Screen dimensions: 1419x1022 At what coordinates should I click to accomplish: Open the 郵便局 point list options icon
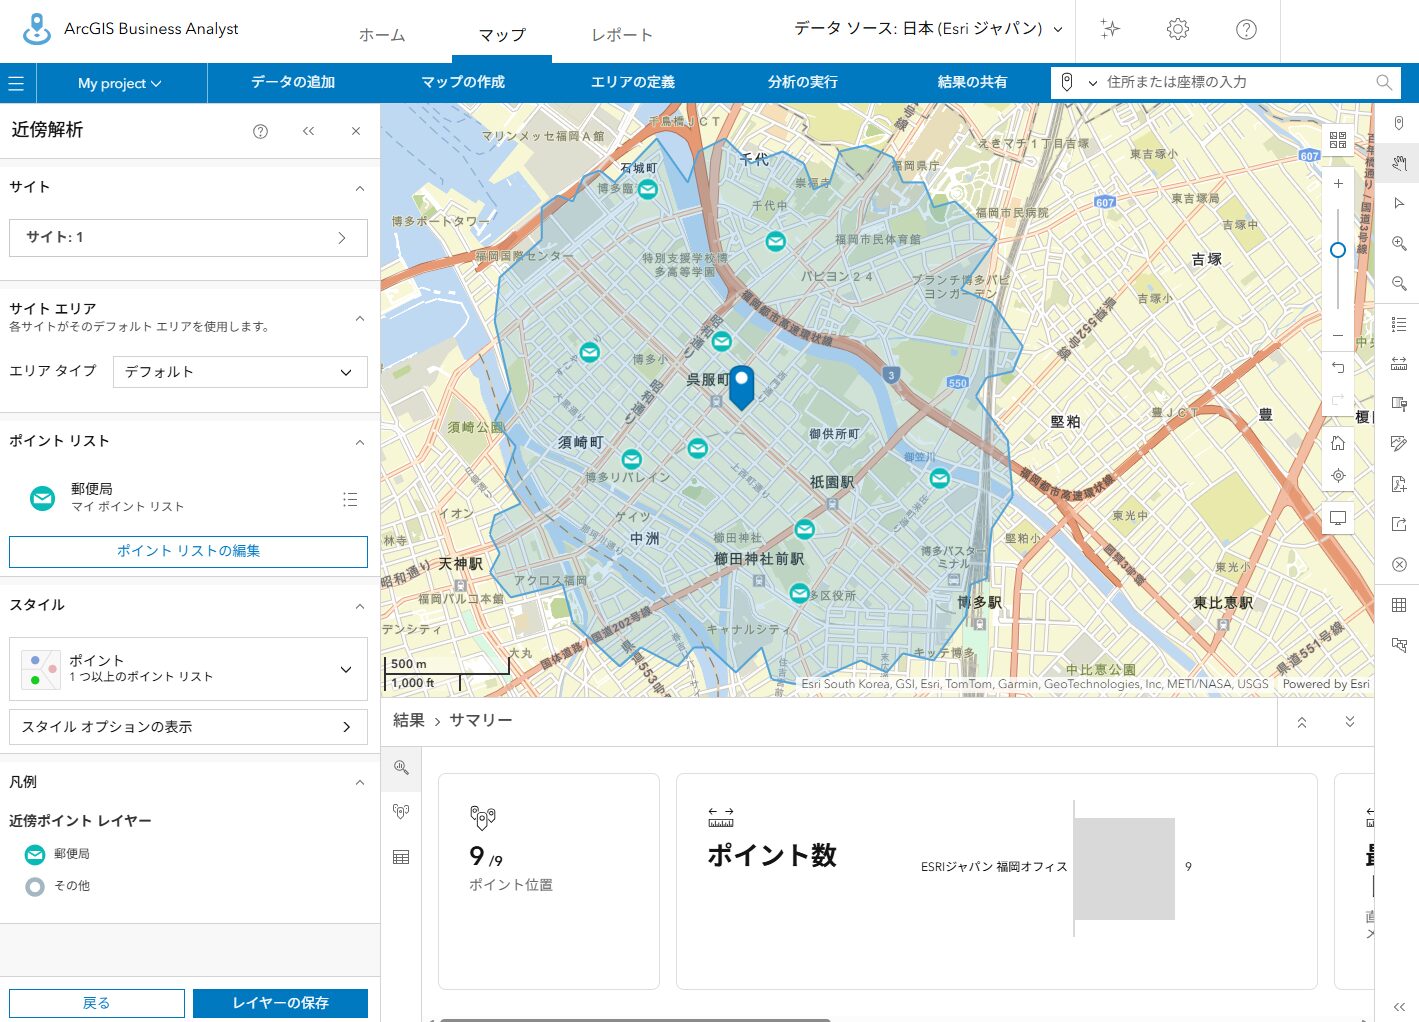pos(350,499)
